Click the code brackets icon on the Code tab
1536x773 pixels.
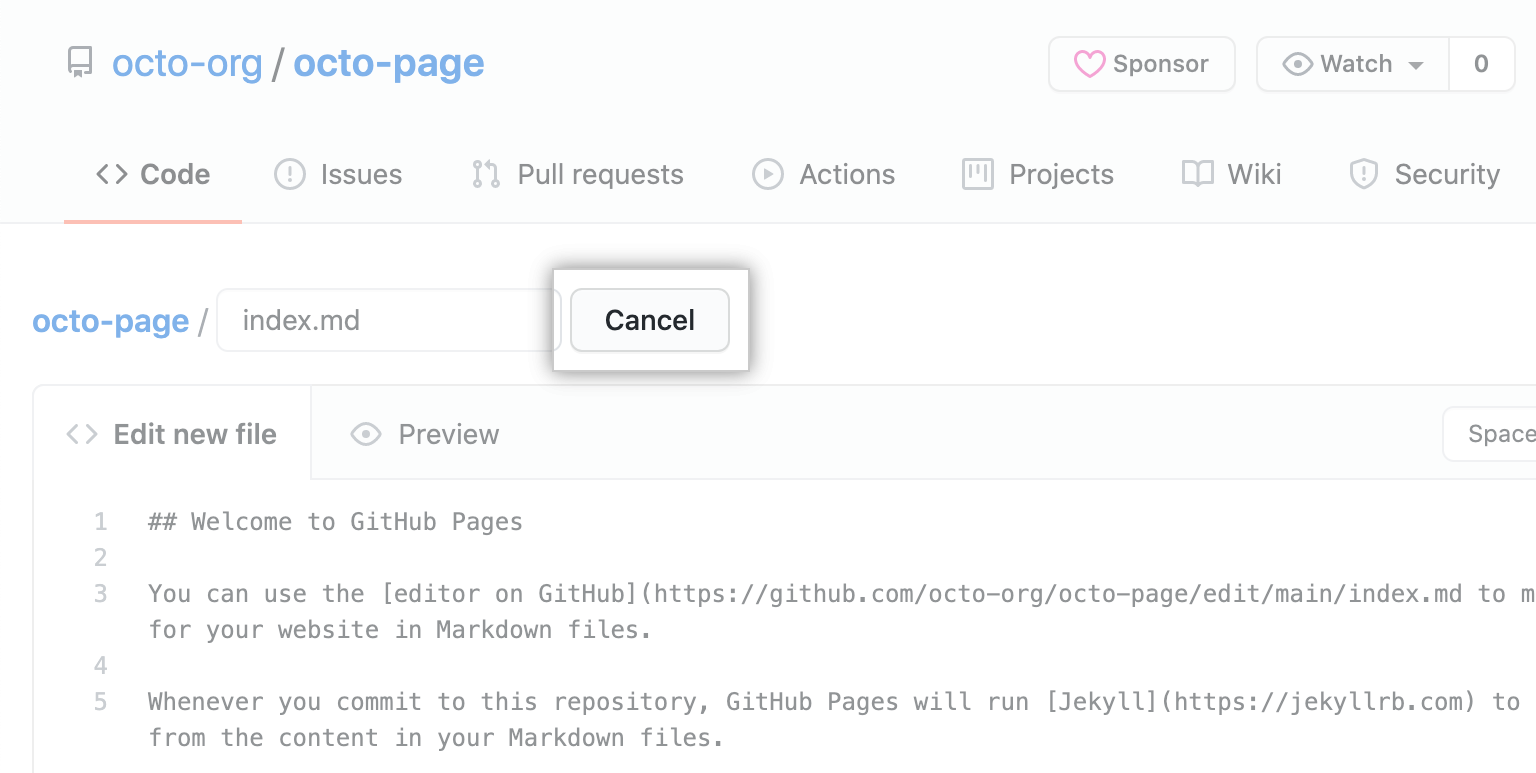[110, 173]
